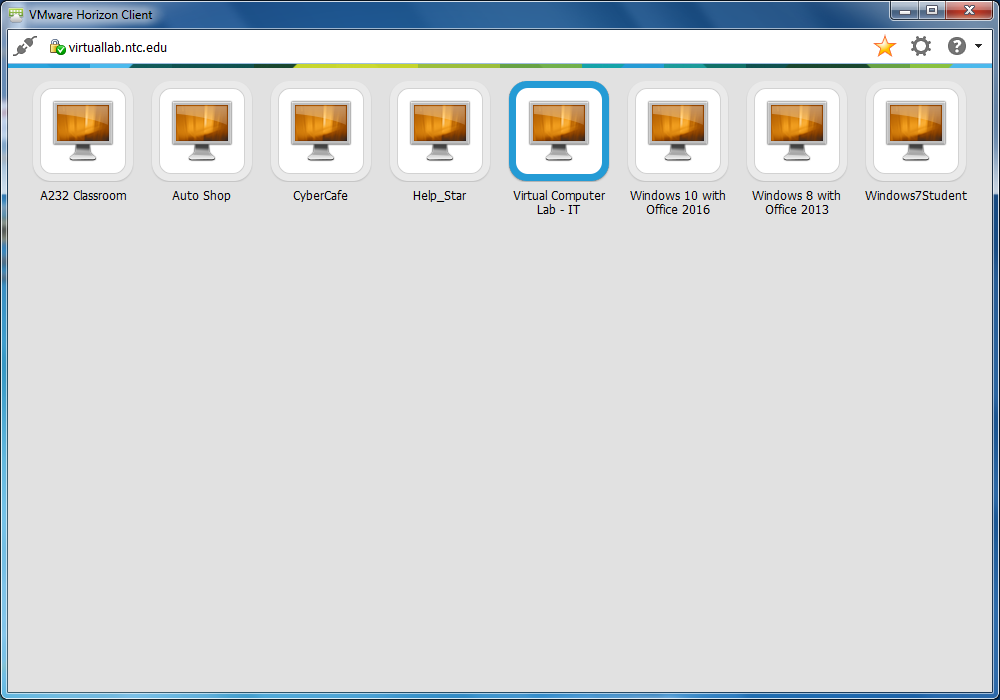Select the A232 Classroom desktop icon

pos(83,131)
